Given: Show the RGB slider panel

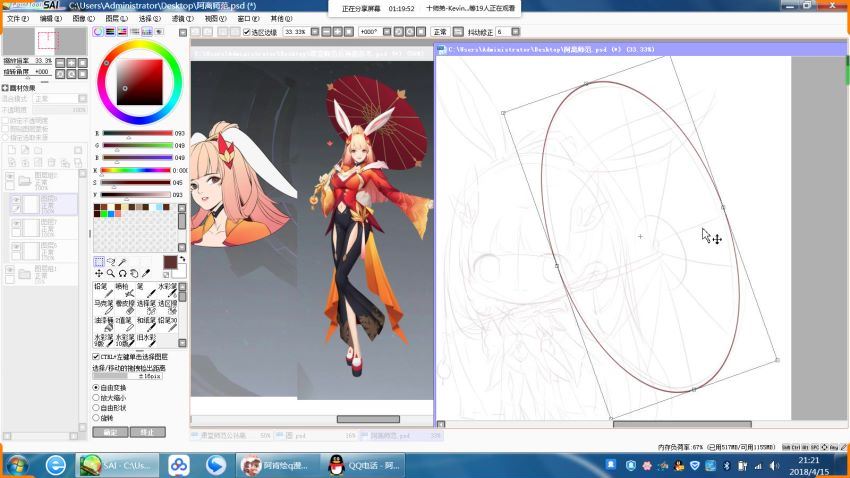Looking at the screenshot, I should pos(110,32).
